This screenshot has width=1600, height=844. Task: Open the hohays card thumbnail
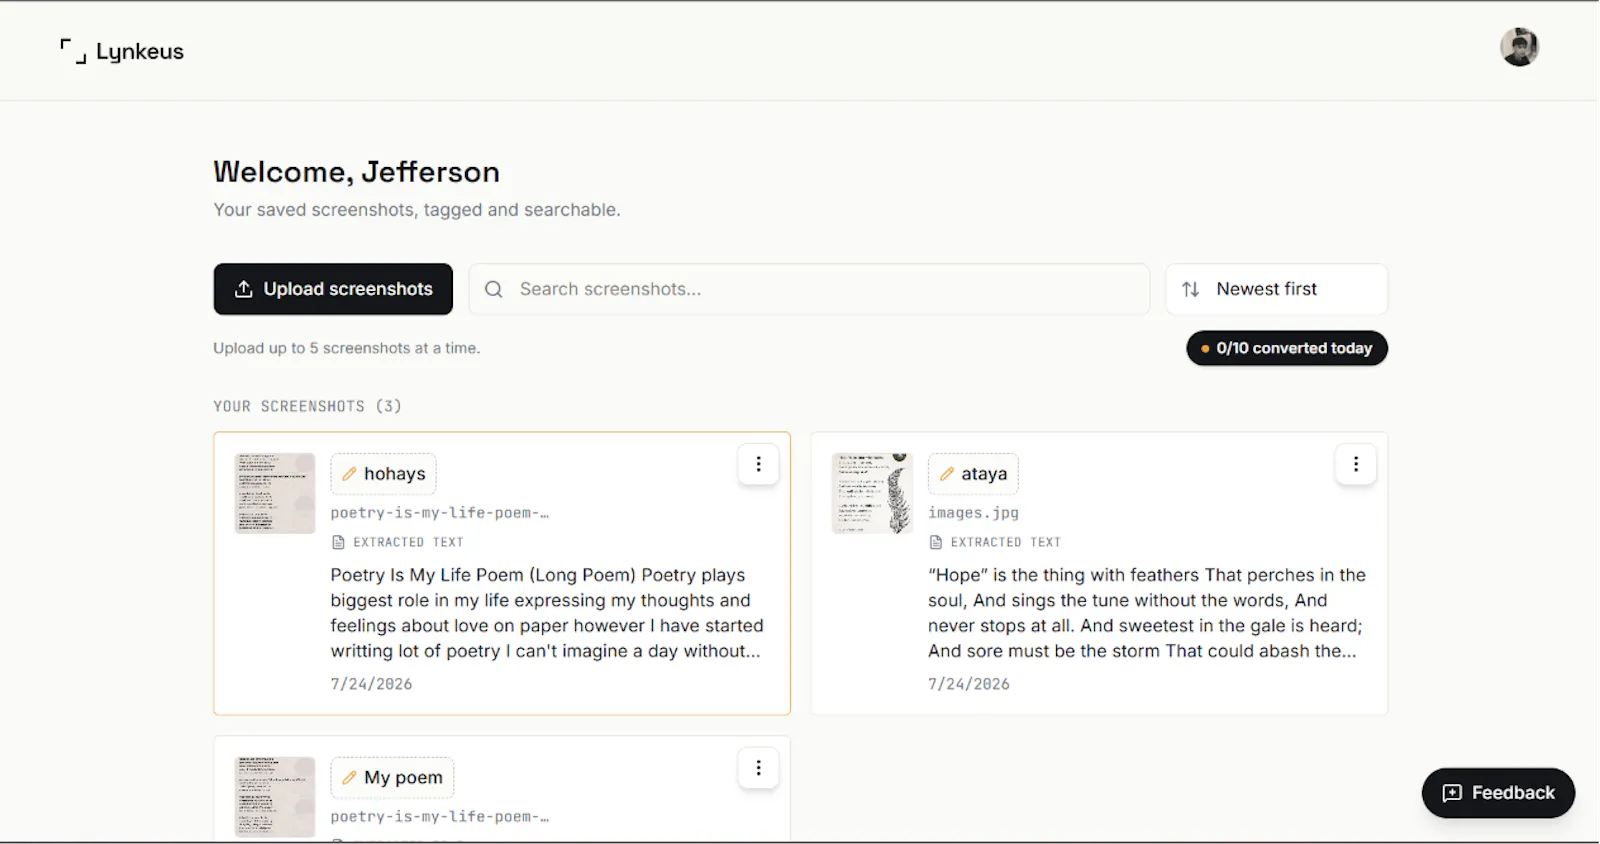[x=275, y=493]
